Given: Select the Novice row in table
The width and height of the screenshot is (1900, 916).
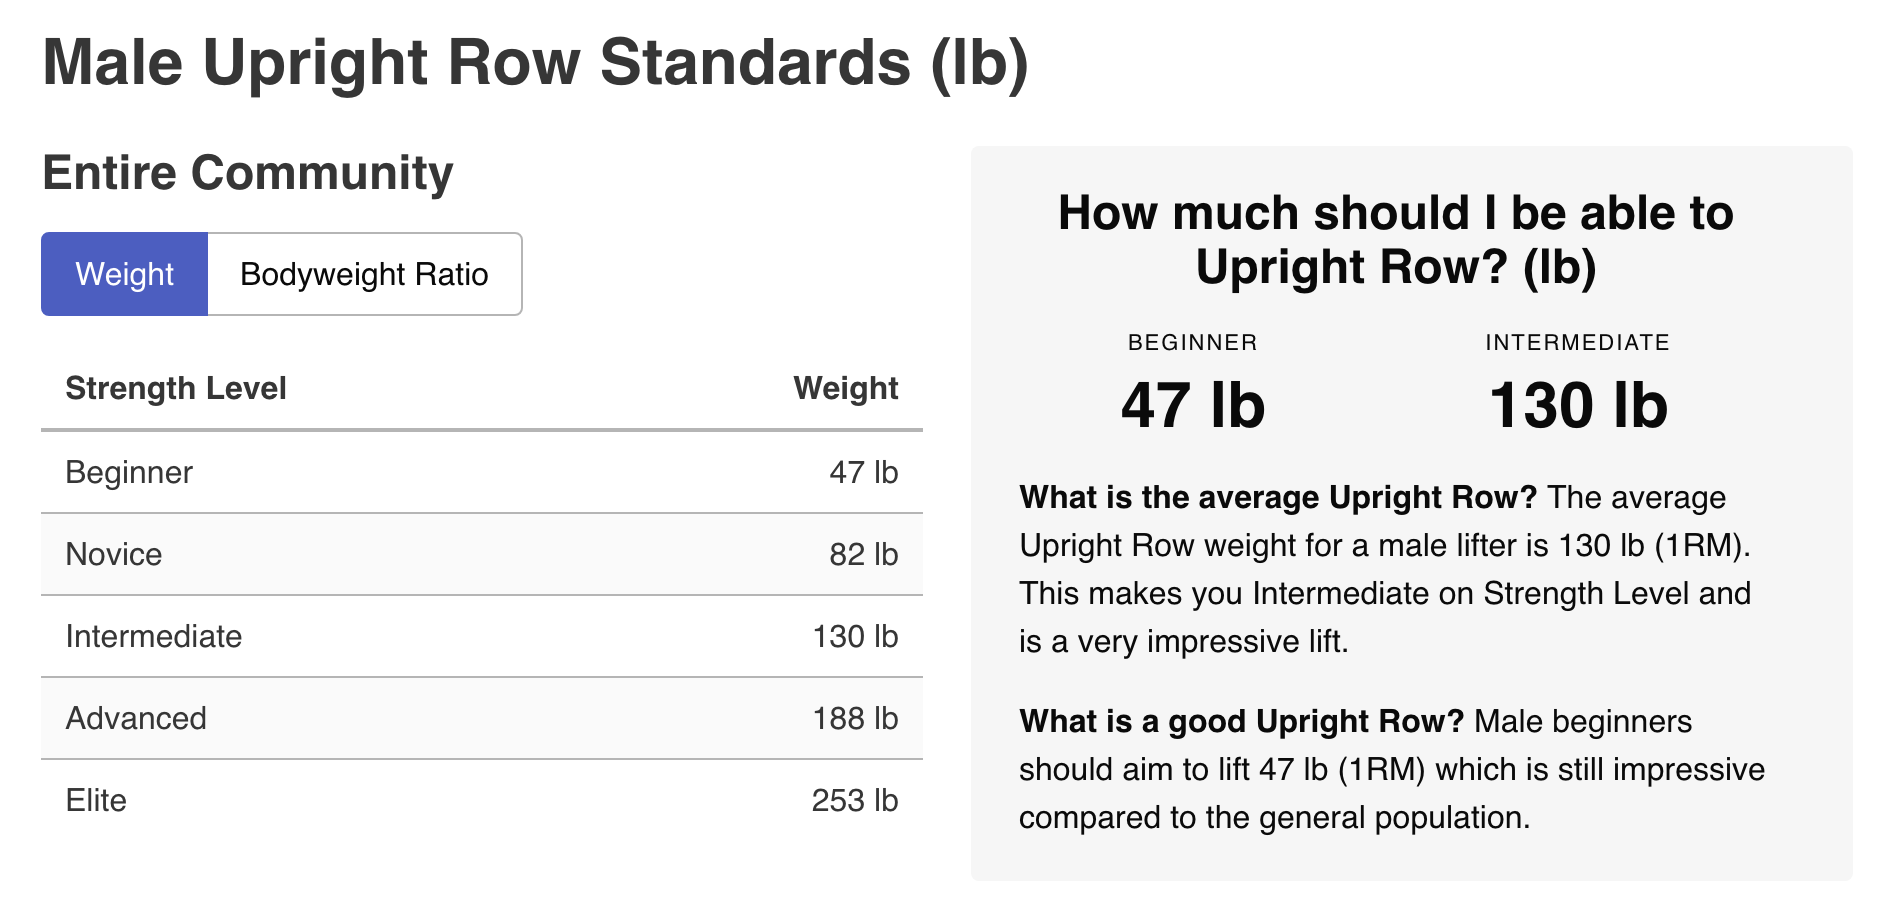Looking at the screenshot, I should (x=481, y=554).
